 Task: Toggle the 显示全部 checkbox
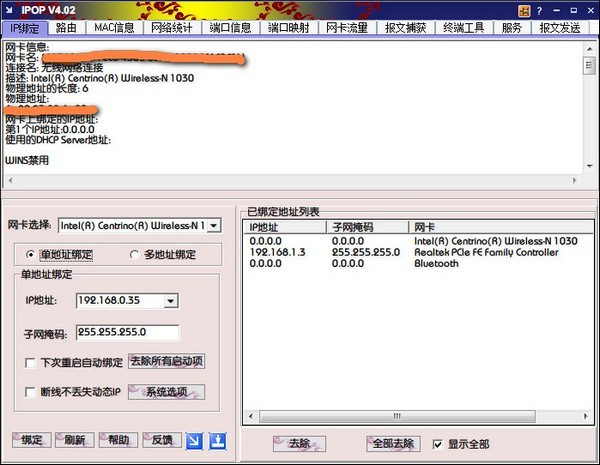[437, 444]
